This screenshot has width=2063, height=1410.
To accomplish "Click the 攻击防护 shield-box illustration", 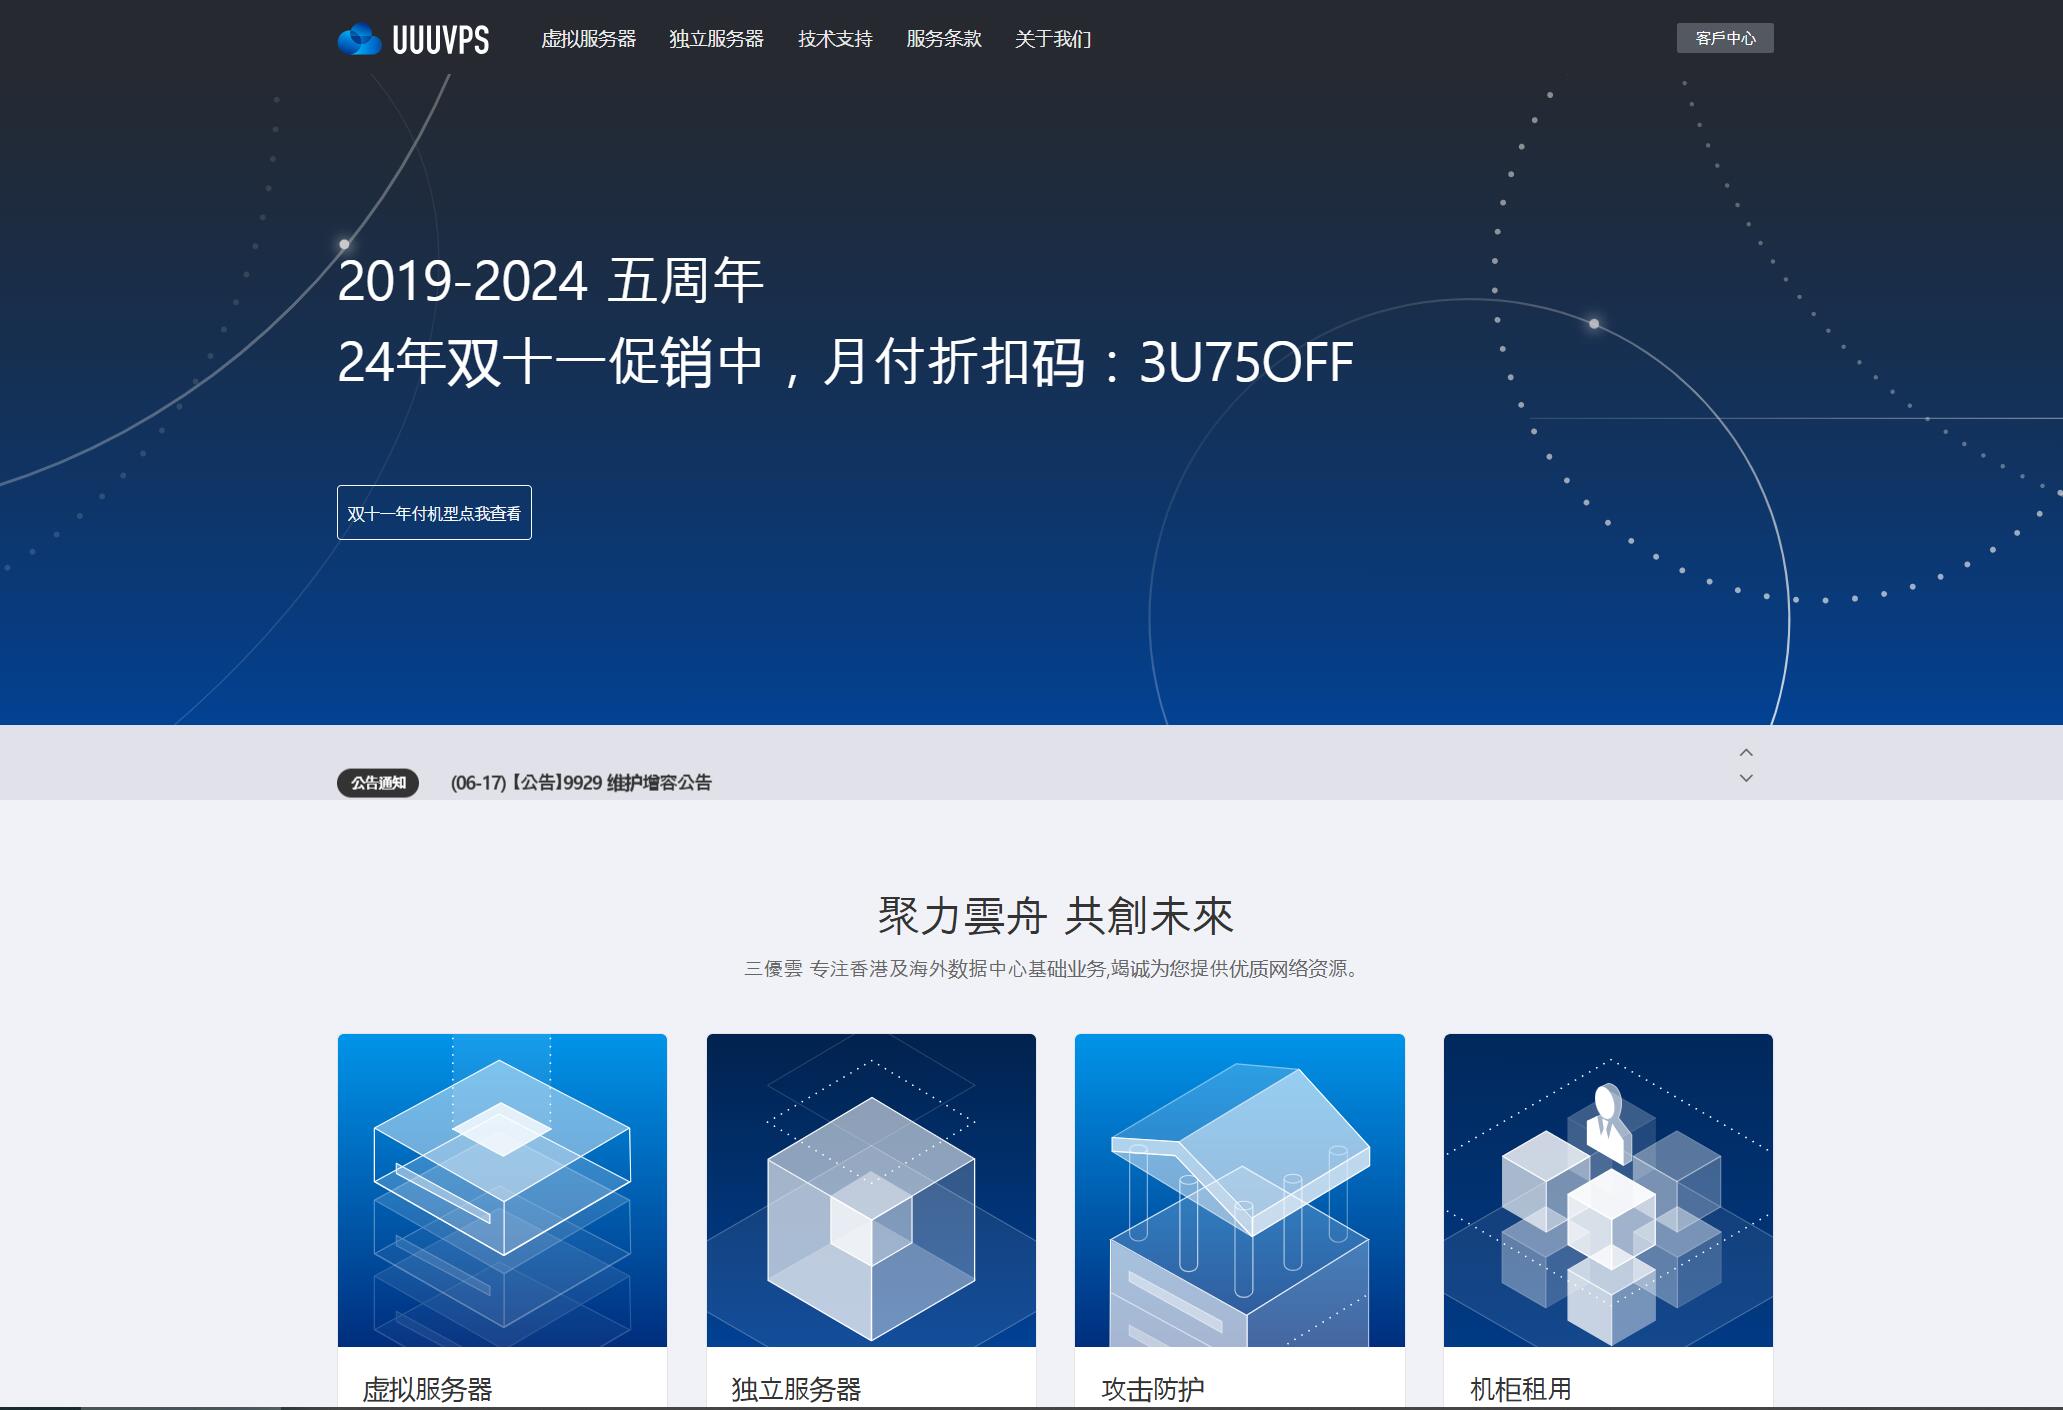I will pyautogui.click(x=1240, y=1190).
